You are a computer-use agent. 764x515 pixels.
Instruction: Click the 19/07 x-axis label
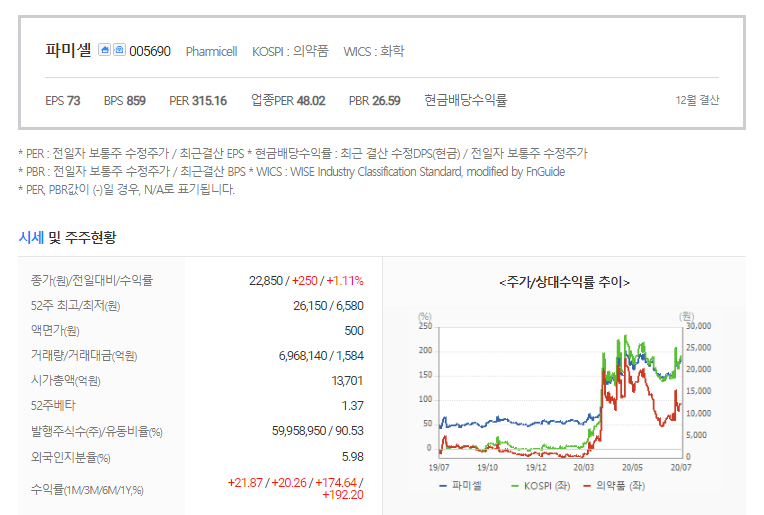tap(439, 467)
